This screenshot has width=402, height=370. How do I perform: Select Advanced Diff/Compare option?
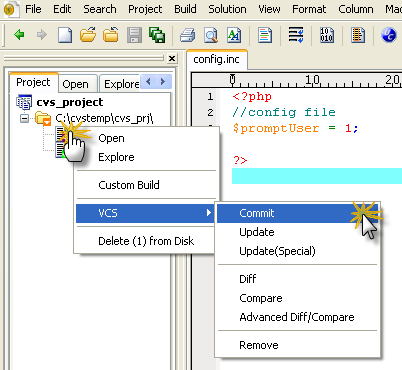[x=297, y=317]
